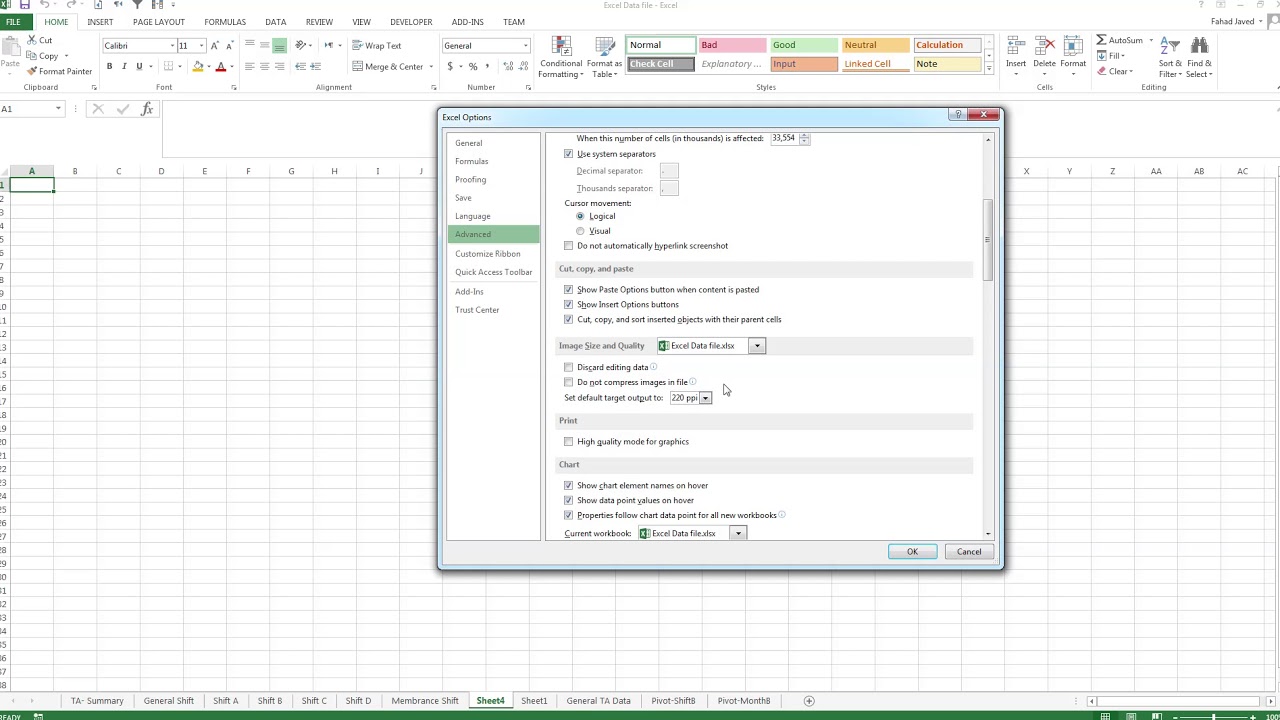Increase font size with the large A icon
The height and width of the screenshot is (720, 1280).
pos(215,46)
